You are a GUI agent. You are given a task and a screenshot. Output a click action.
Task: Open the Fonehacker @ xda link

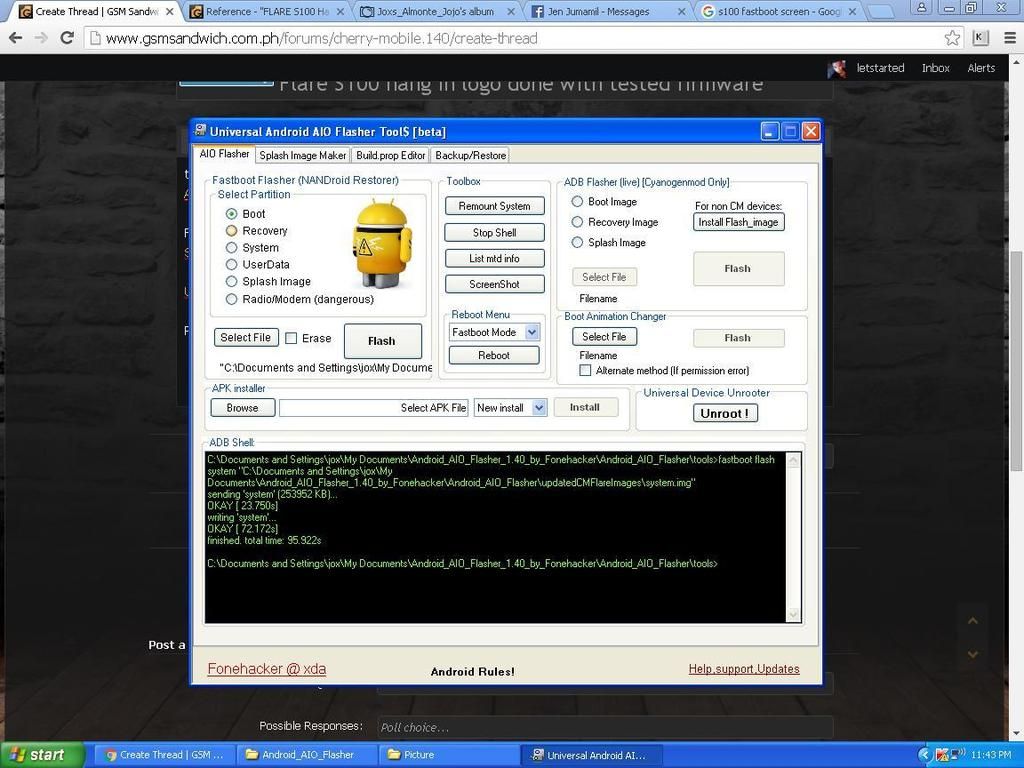[266, 669]
